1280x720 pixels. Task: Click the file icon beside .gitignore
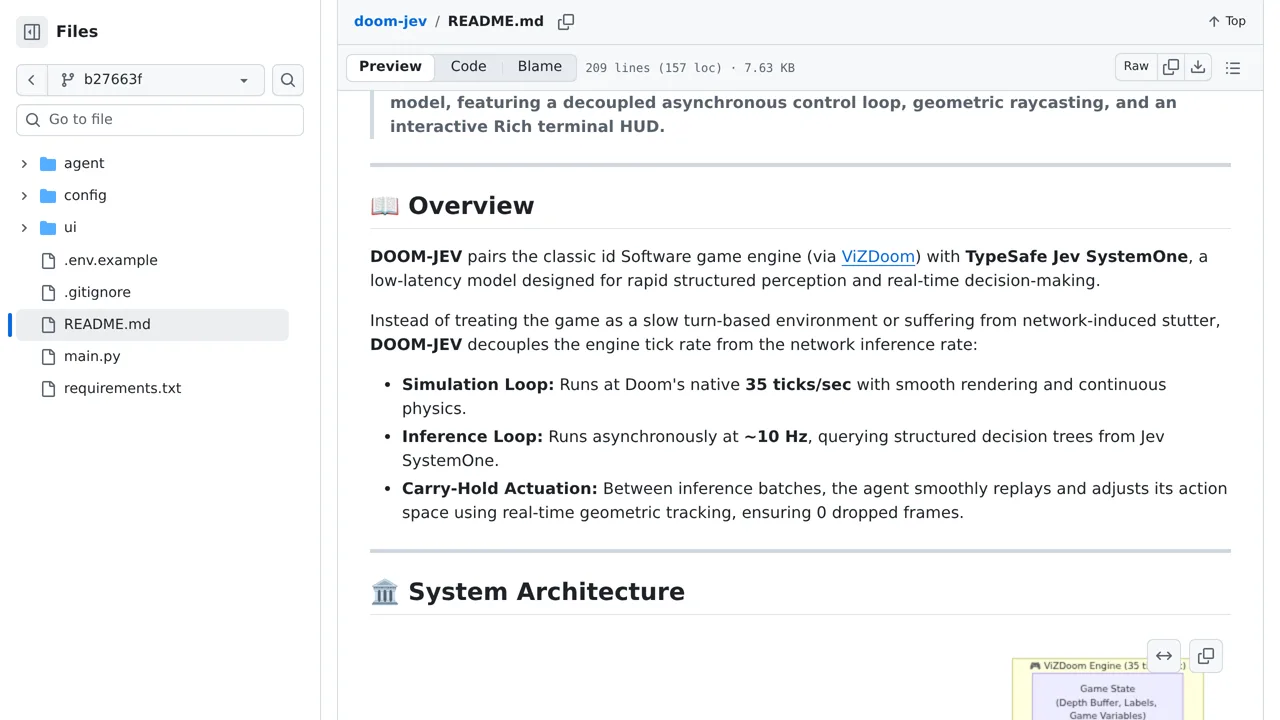pos(48,292)
